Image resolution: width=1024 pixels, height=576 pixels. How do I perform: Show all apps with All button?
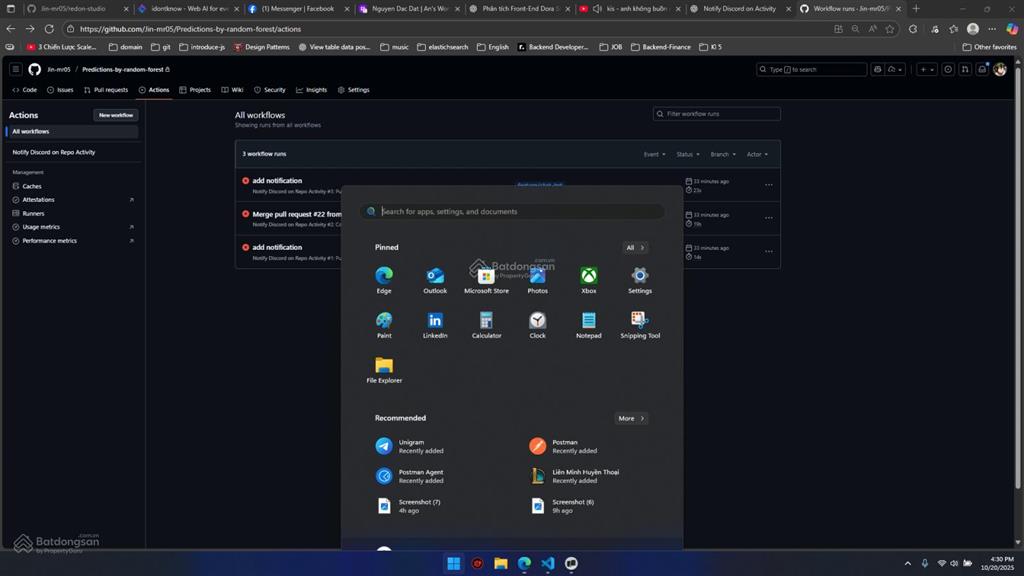(x=635, y=247)
